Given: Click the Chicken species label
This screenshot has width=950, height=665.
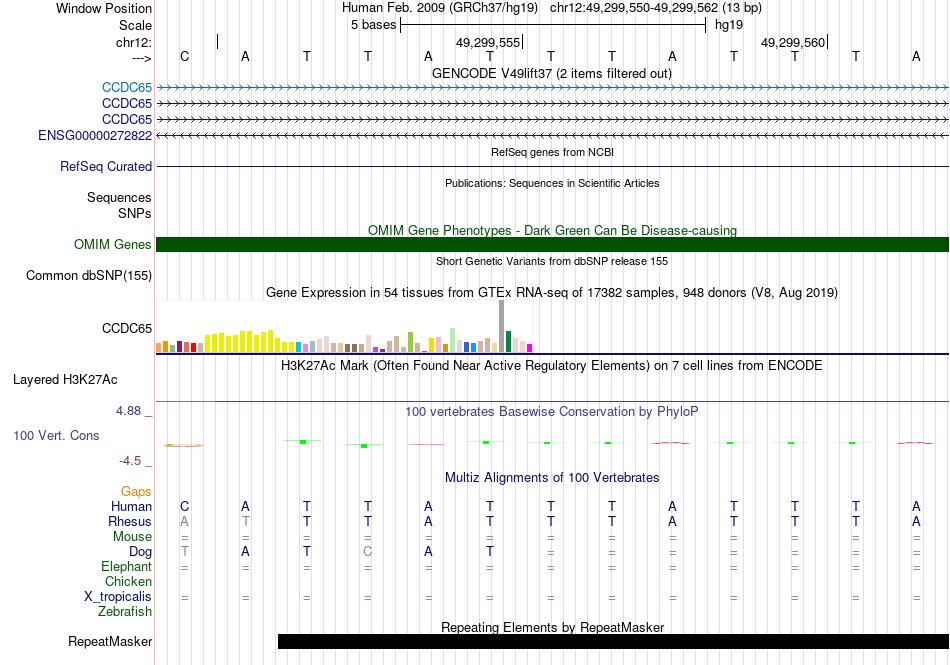Looking at the screenshot, I should coord(128,581).
